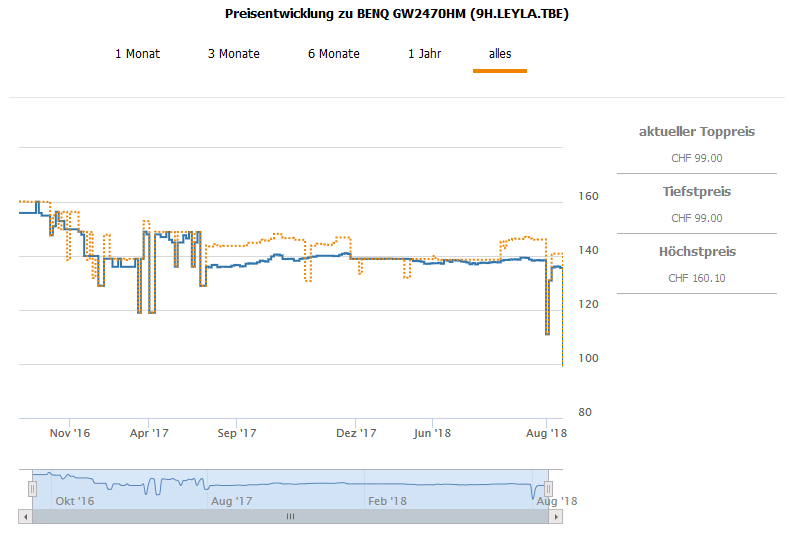Click the horizontal scrollbar thumb grip
789x535 pixels.
(x=291, y=516)
